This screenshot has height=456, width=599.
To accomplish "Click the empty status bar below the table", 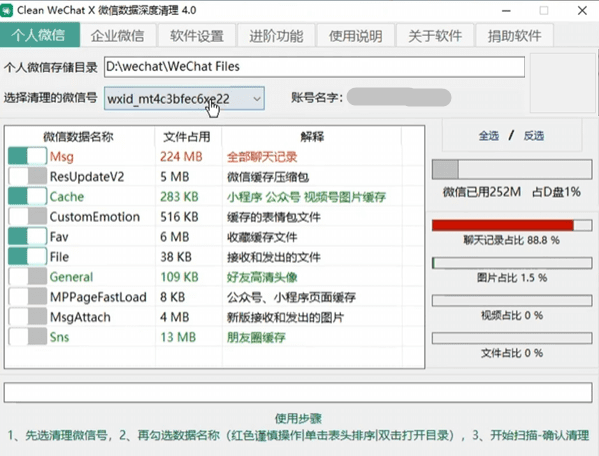I will [x=298, y=392].
